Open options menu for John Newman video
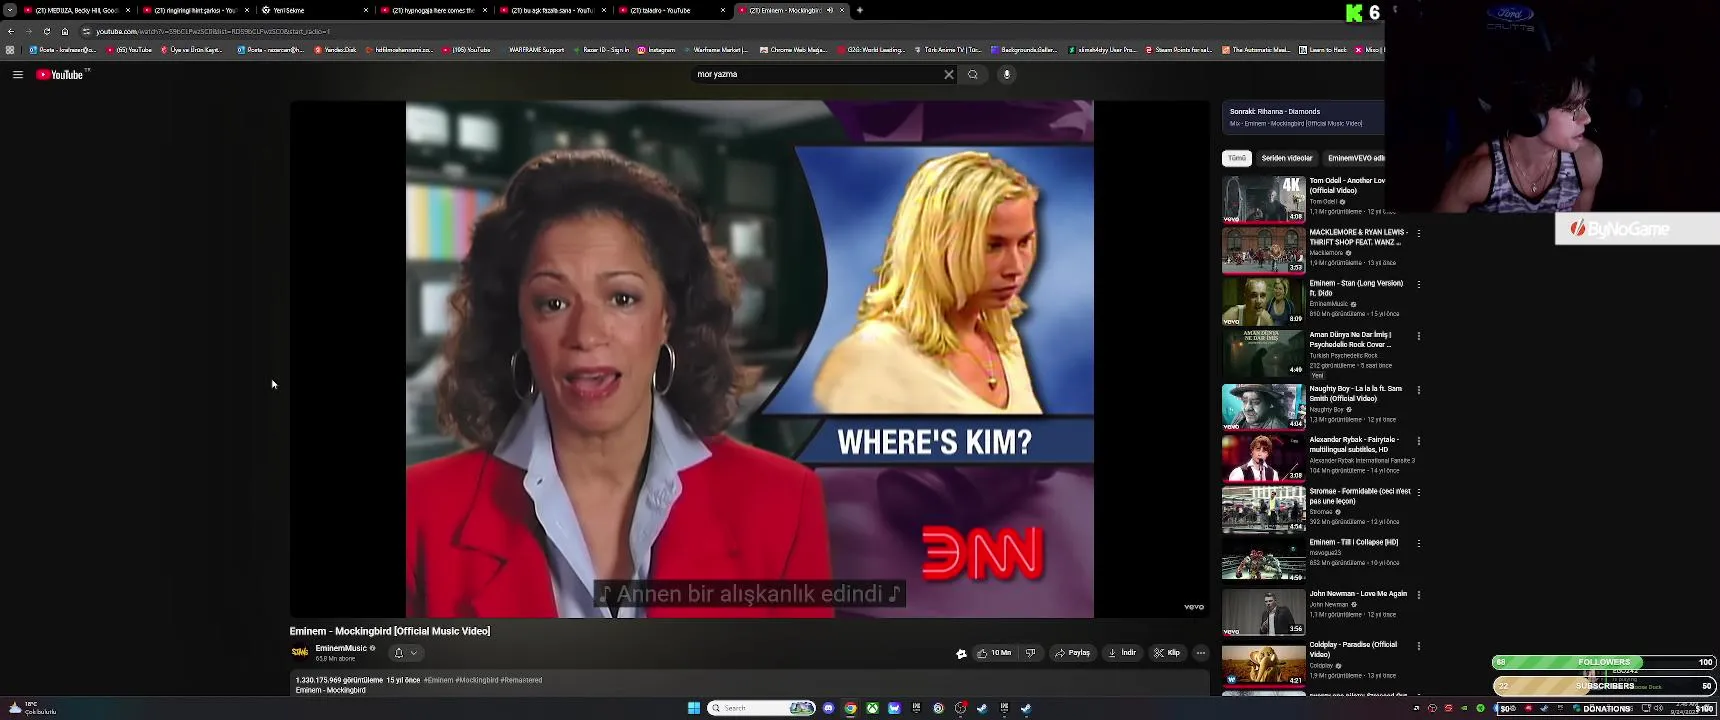Image resolution: width=1720 pixels, height=720 pixels. point(1419,595)
